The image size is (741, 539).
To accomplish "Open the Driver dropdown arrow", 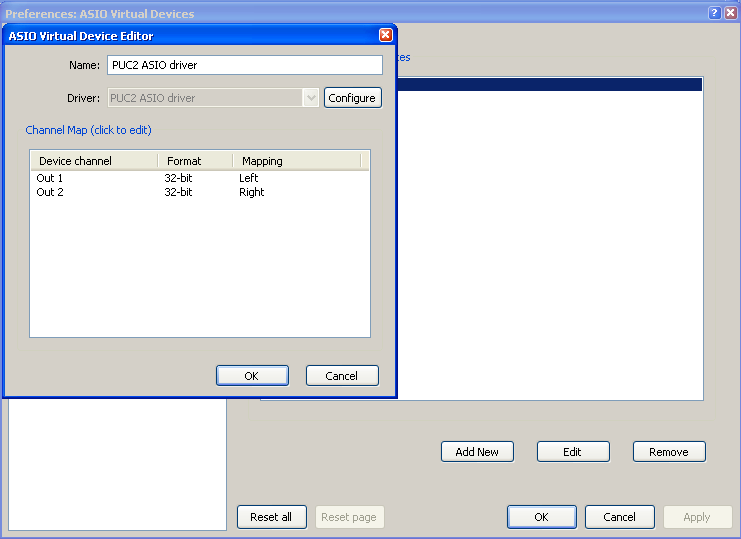I will [311, 98].
